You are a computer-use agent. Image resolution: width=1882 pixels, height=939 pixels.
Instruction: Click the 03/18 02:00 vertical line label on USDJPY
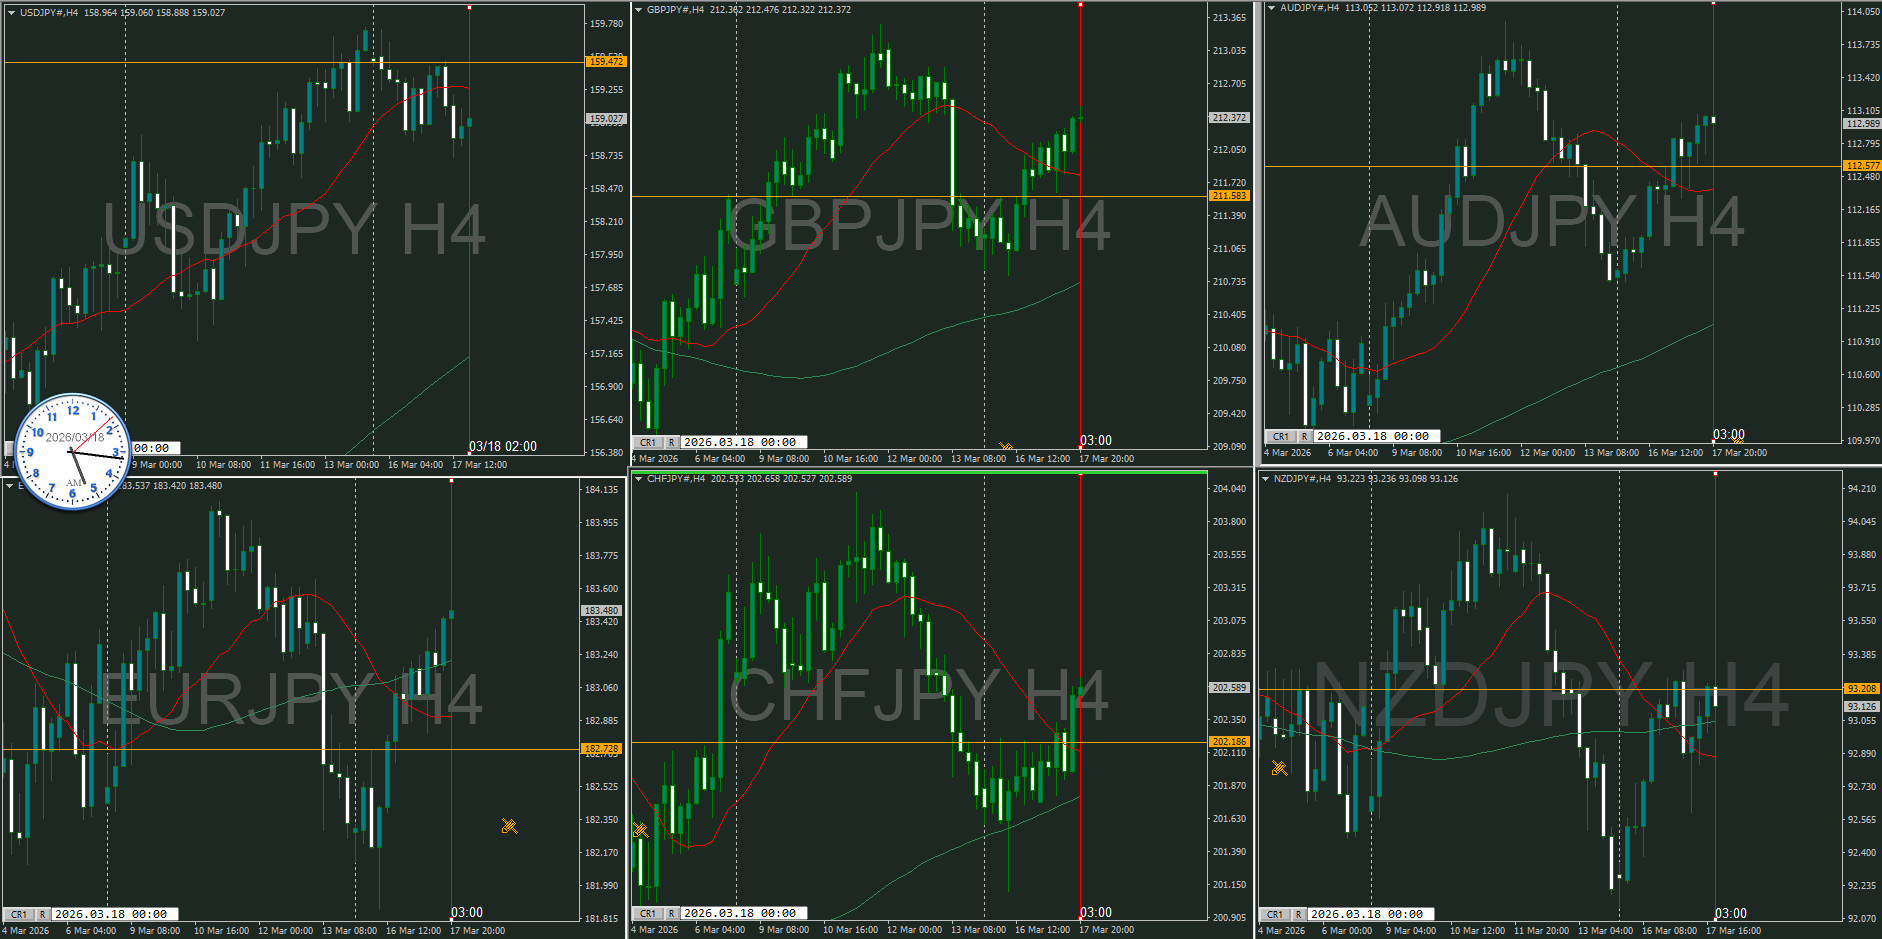(x=502, y=446)
